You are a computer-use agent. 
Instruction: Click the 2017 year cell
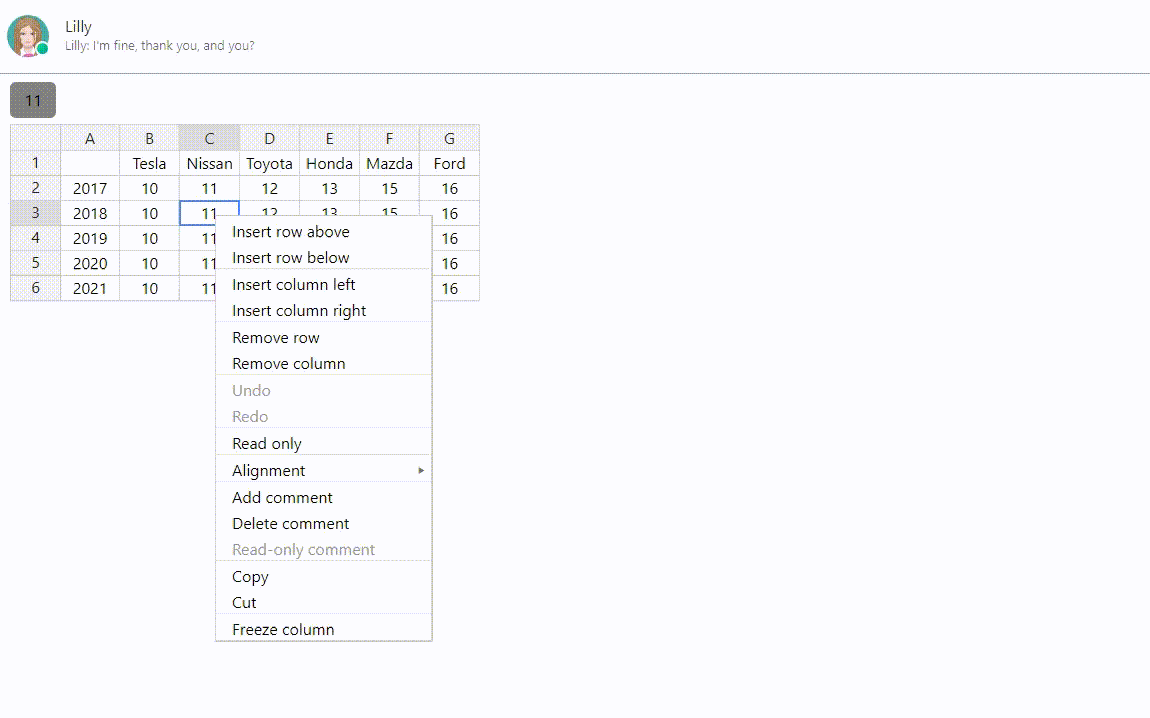(x=90, y=188)
